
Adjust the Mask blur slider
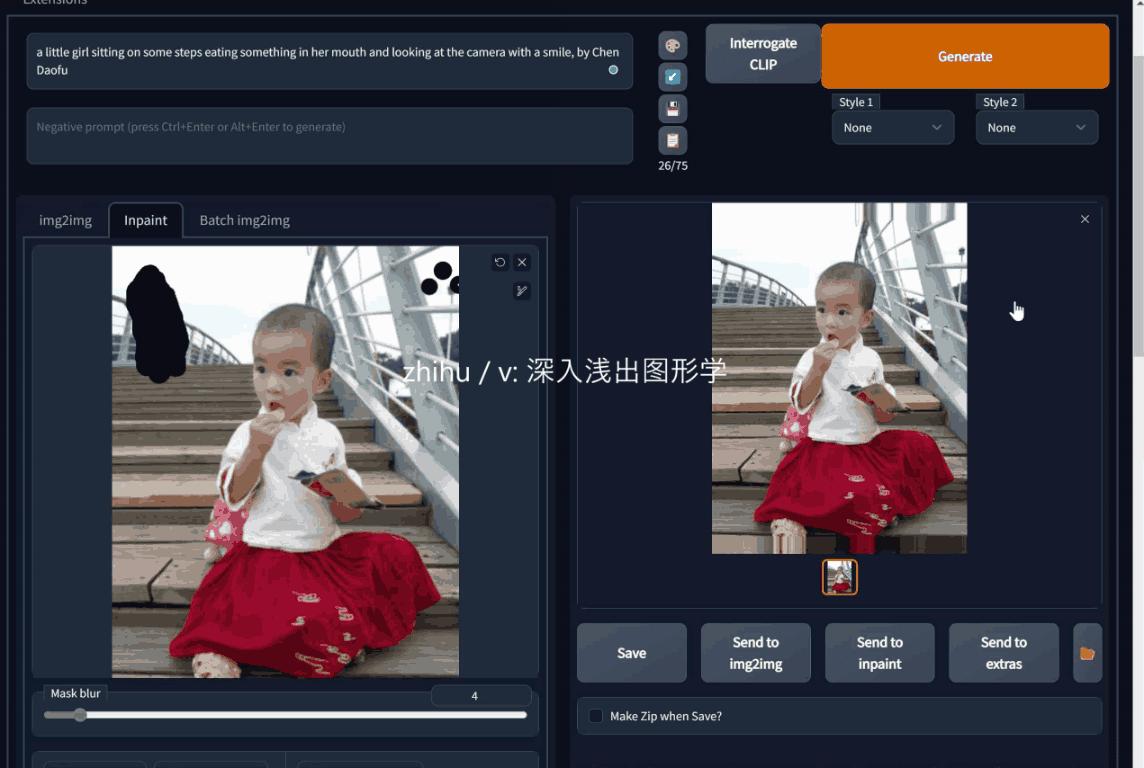tap(80, 715)
